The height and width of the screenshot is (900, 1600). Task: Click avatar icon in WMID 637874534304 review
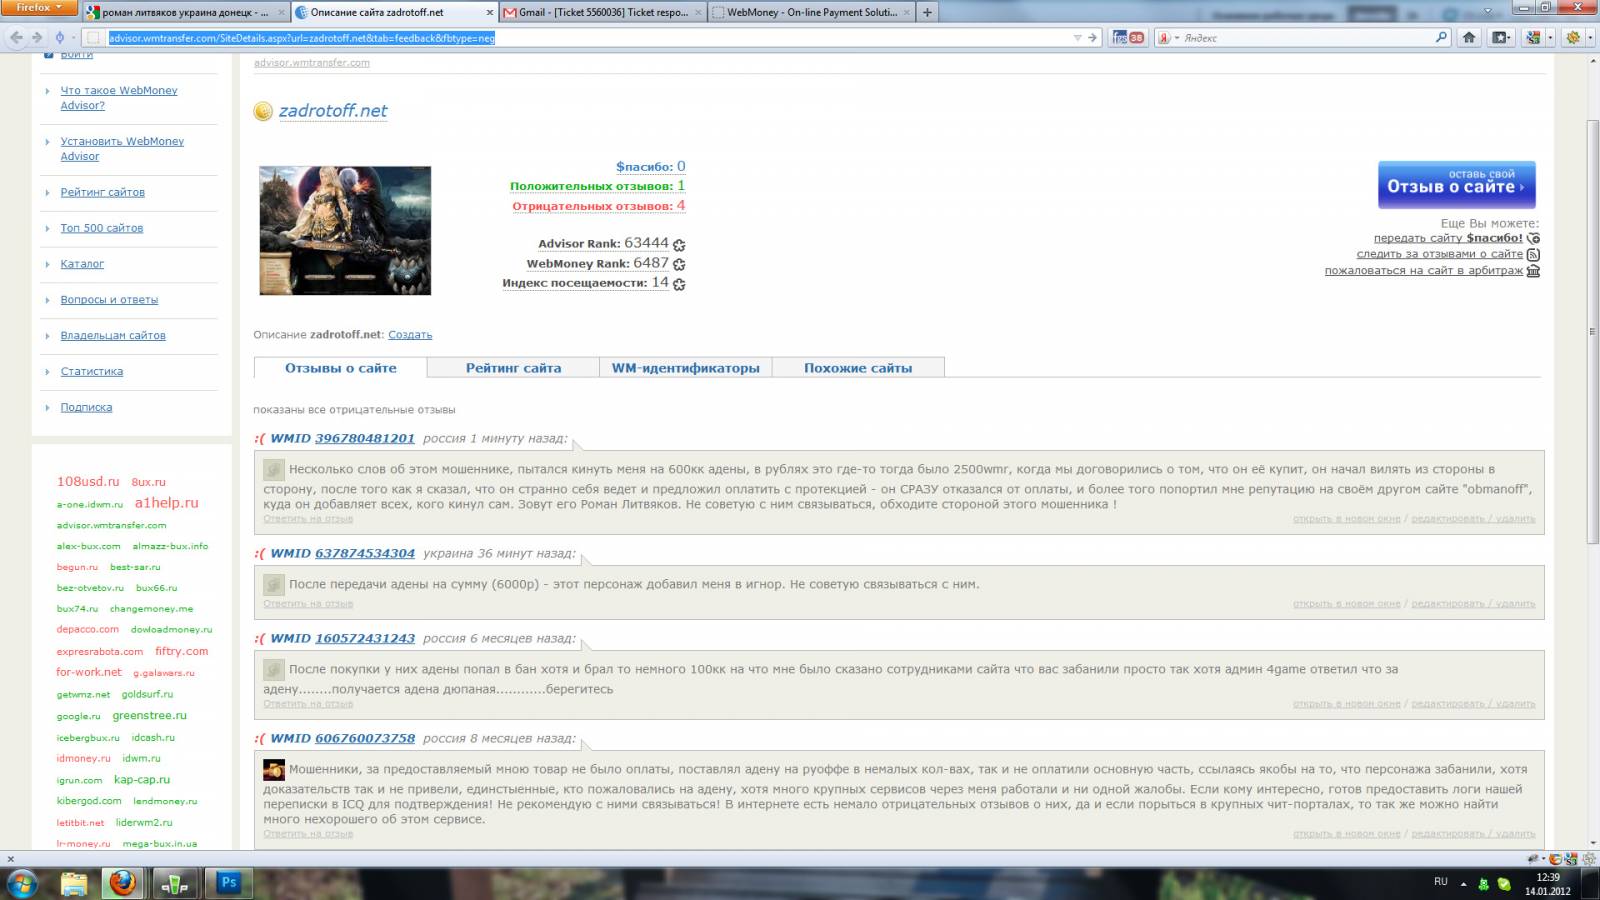pos(274,584)
